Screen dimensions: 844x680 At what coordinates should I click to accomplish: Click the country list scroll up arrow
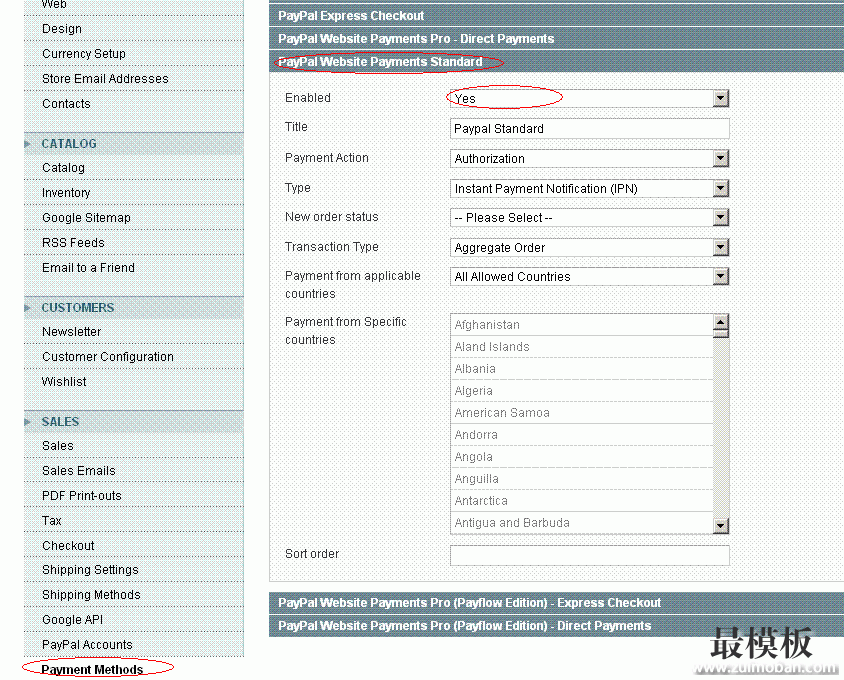[x=721, y=322]
